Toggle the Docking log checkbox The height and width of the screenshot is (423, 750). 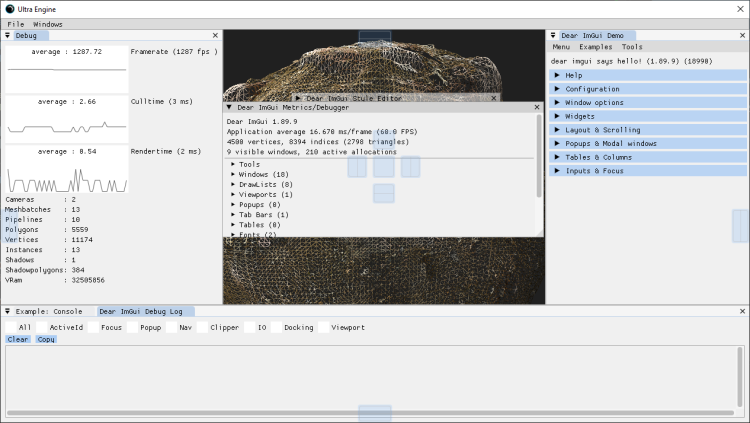click(x=276, y=327)
